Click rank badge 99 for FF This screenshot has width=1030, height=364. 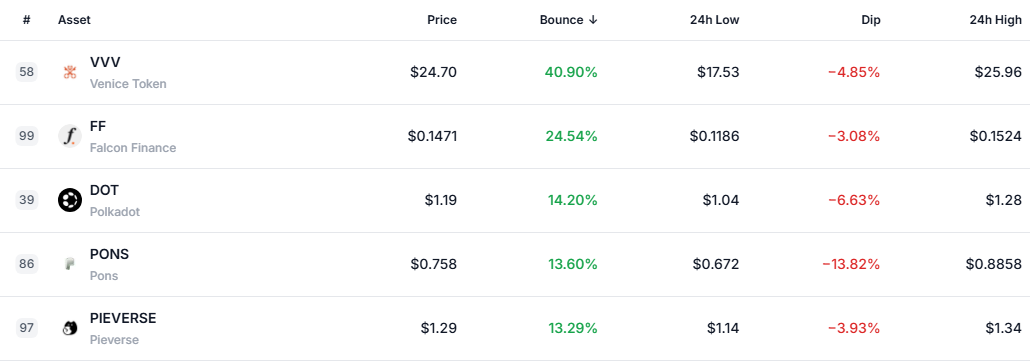click(27, 136)
